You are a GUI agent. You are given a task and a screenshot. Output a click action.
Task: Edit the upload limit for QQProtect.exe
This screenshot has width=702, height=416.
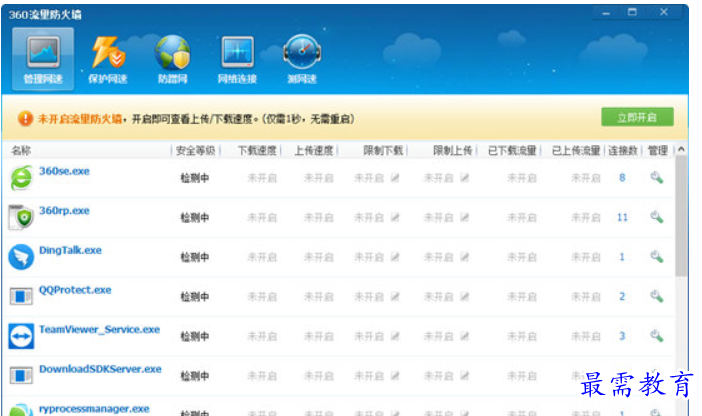(465, 296)
